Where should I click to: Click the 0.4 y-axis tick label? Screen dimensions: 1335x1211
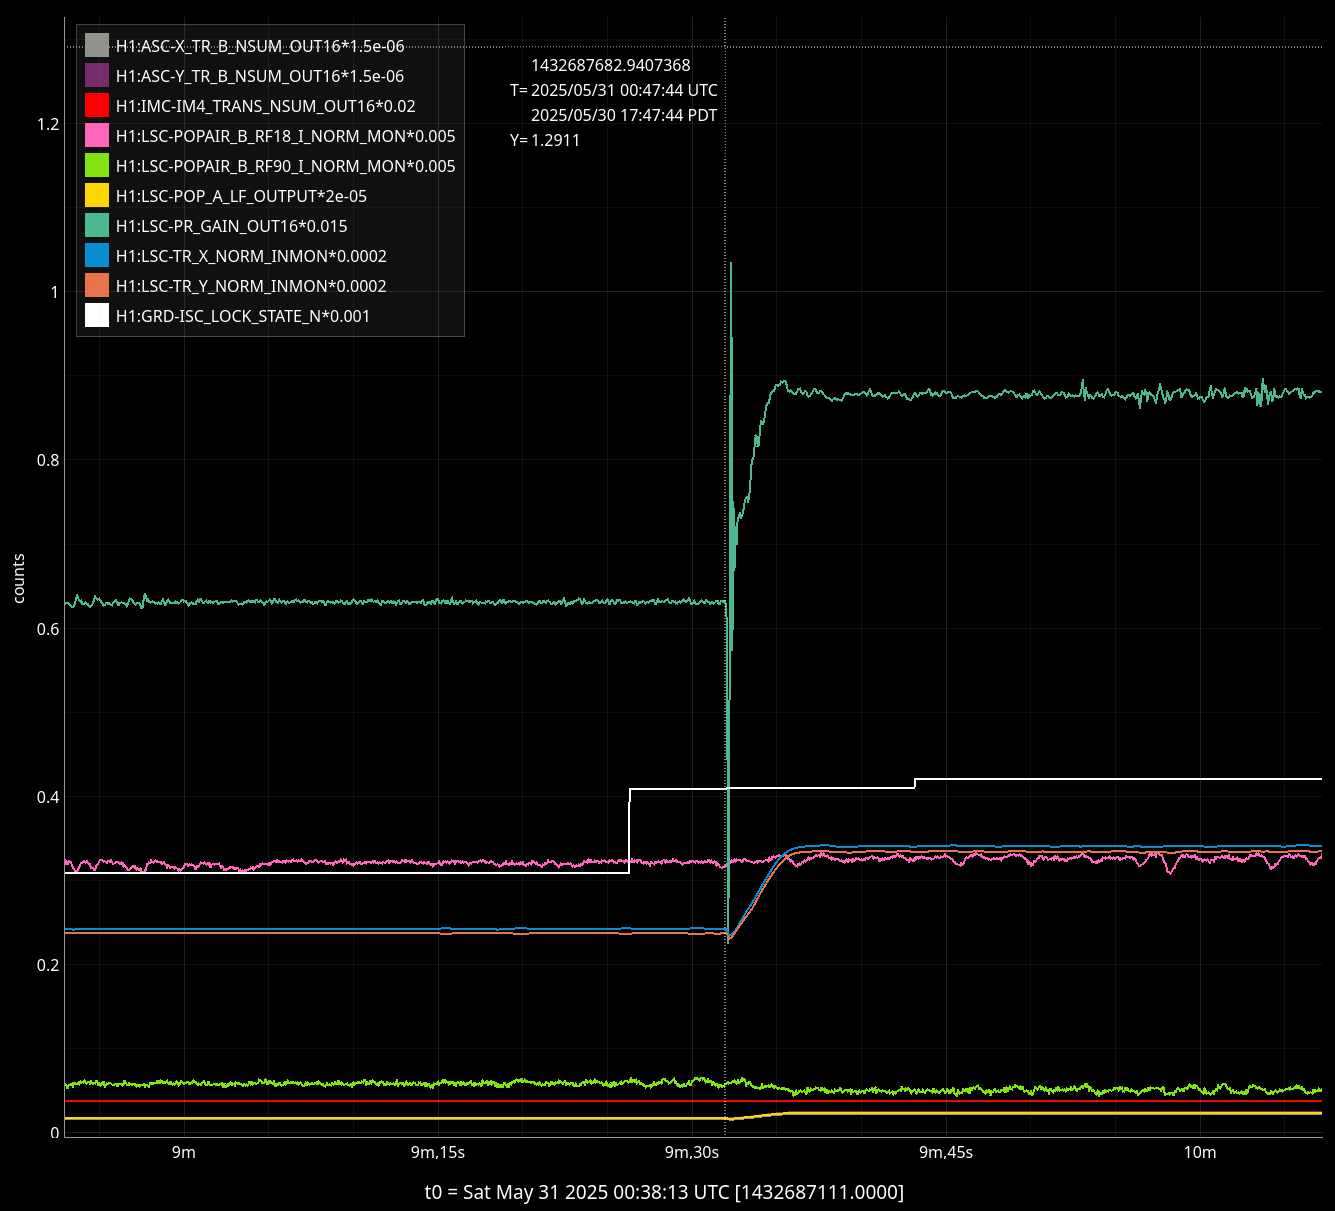point(48,797)
